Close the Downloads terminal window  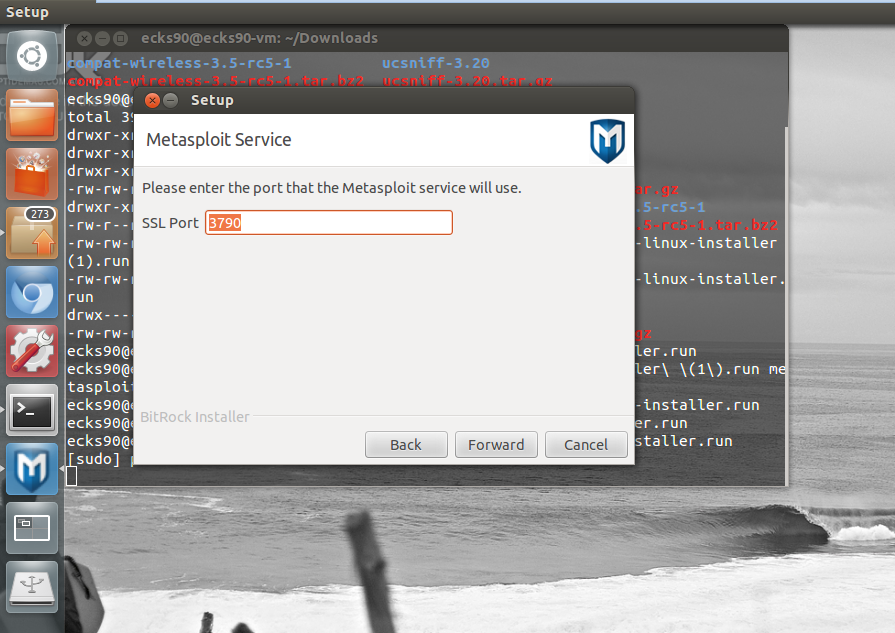pyautogui.click(x=84, y=38)
